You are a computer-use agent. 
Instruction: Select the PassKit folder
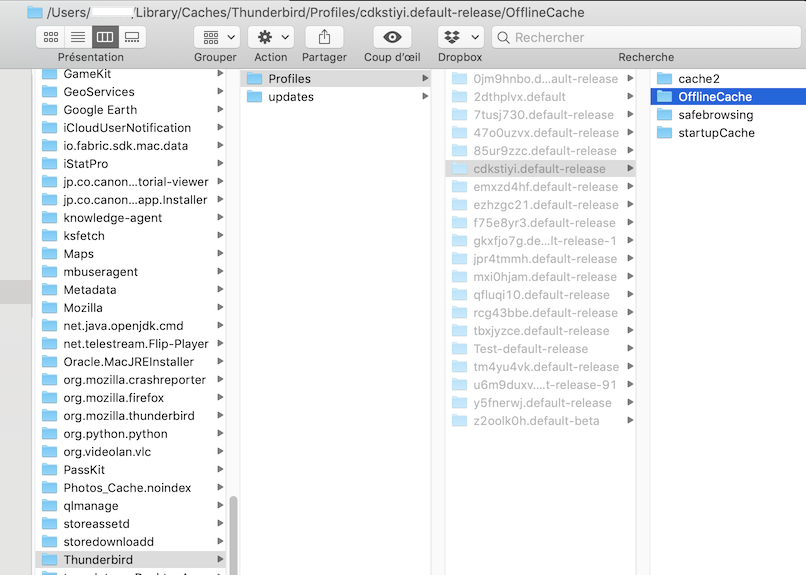(x=131, y=469)
